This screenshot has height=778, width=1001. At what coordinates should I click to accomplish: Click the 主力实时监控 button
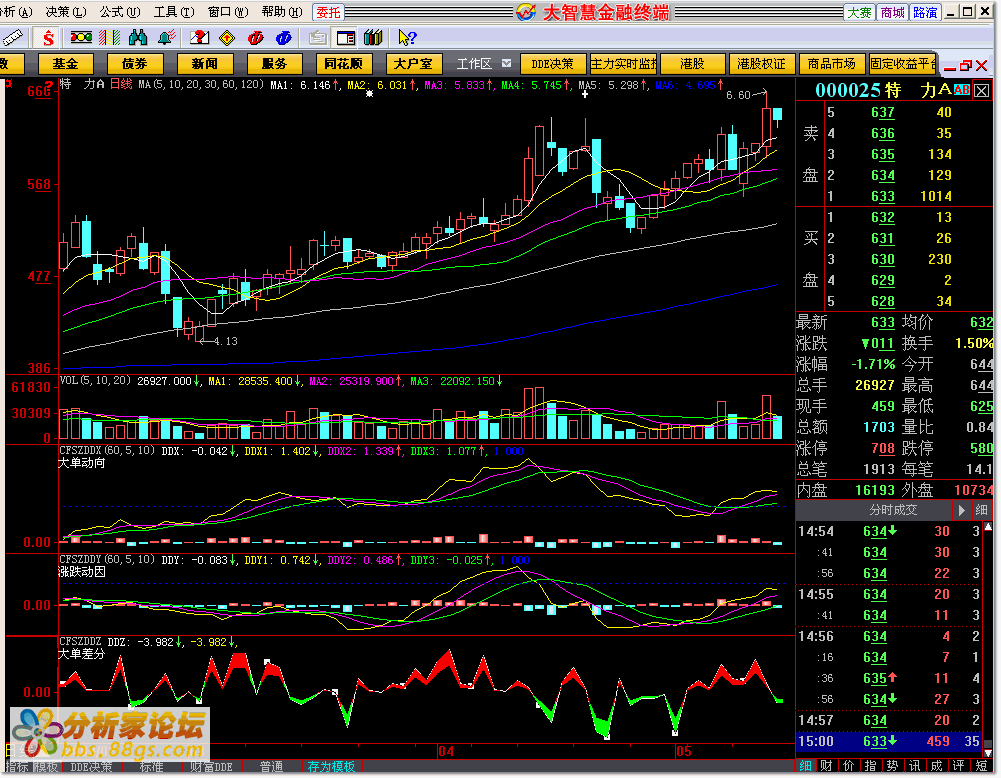pos(624,64)
